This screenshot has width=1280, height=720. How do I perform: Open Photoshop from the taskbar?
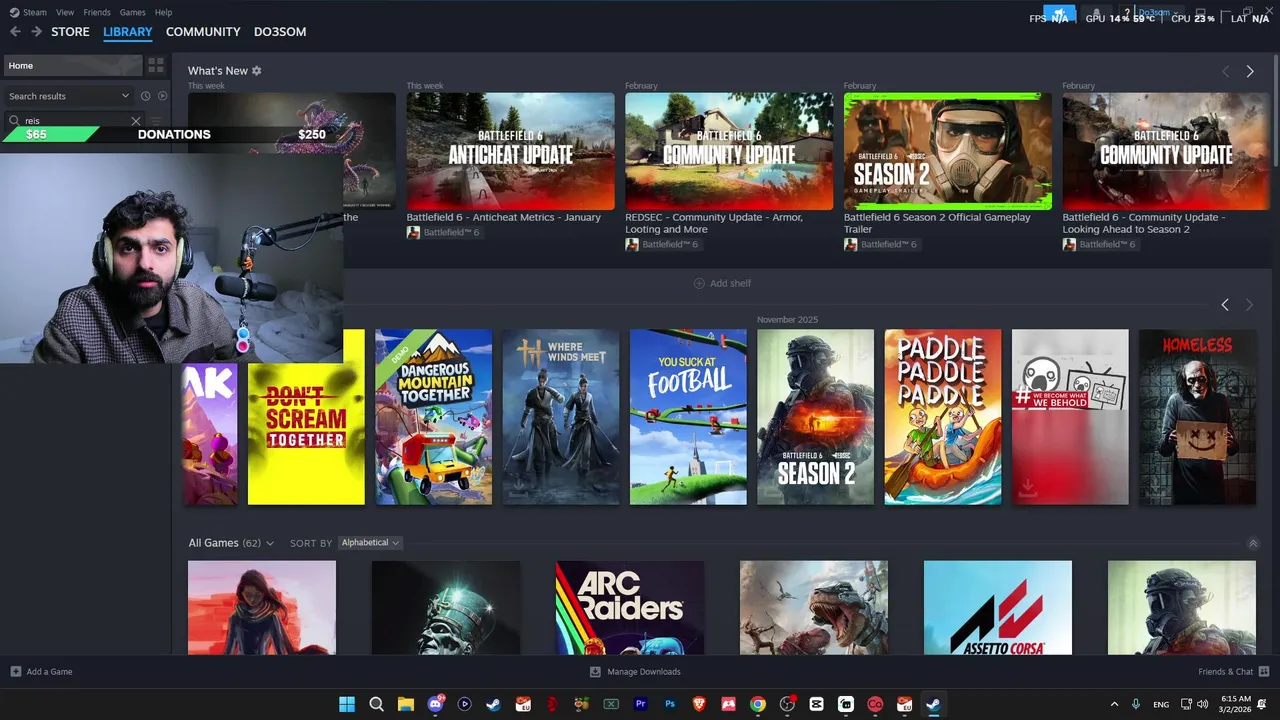click(670, 704)
